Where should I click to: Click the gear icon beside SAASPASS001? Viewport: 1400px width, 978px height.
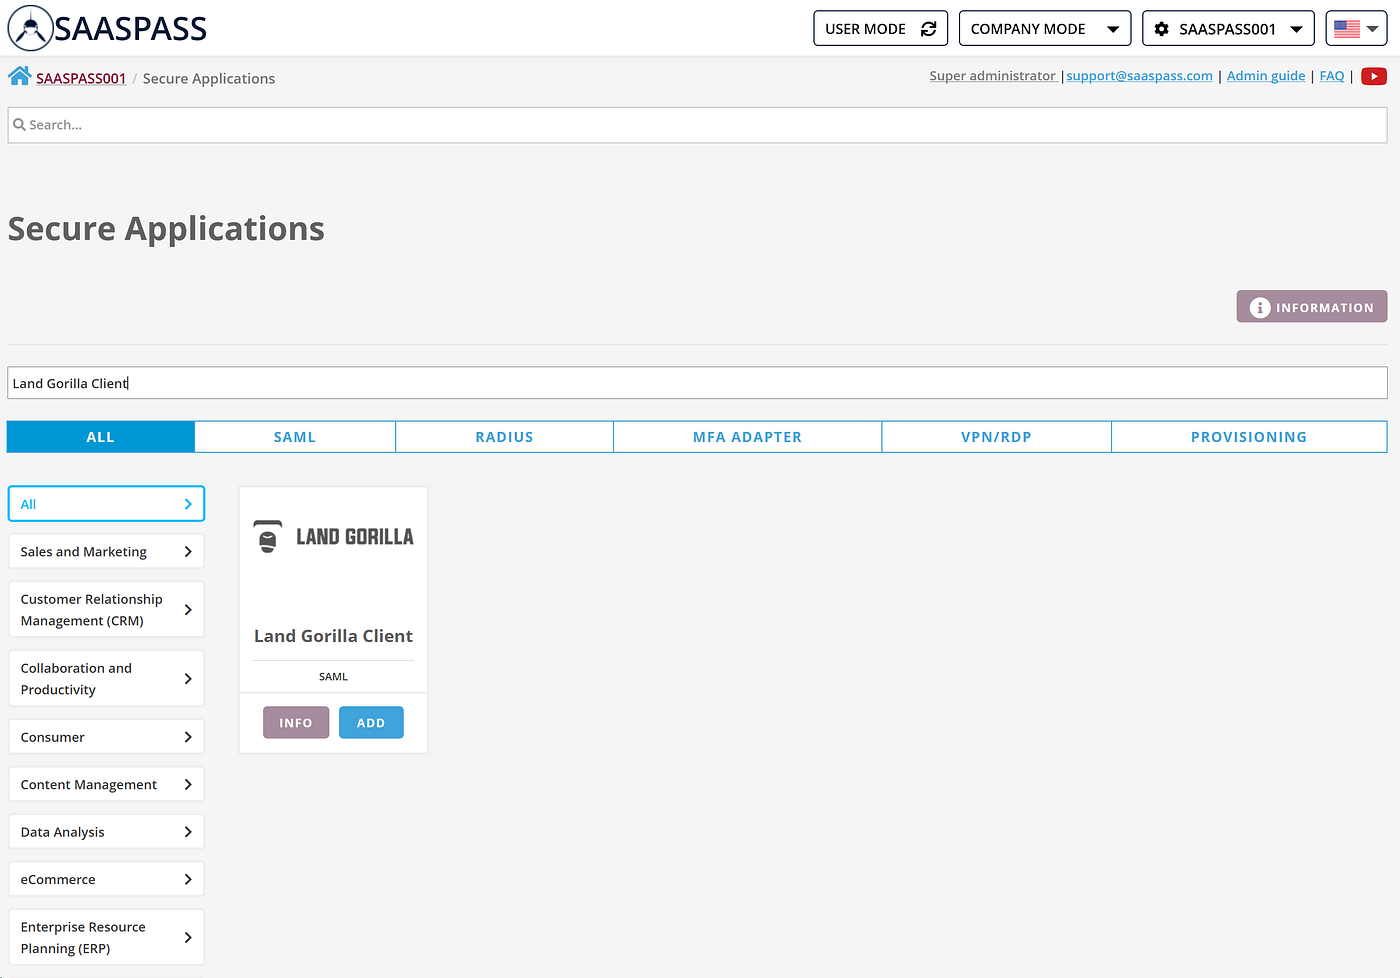click(x=1161, y=29)
